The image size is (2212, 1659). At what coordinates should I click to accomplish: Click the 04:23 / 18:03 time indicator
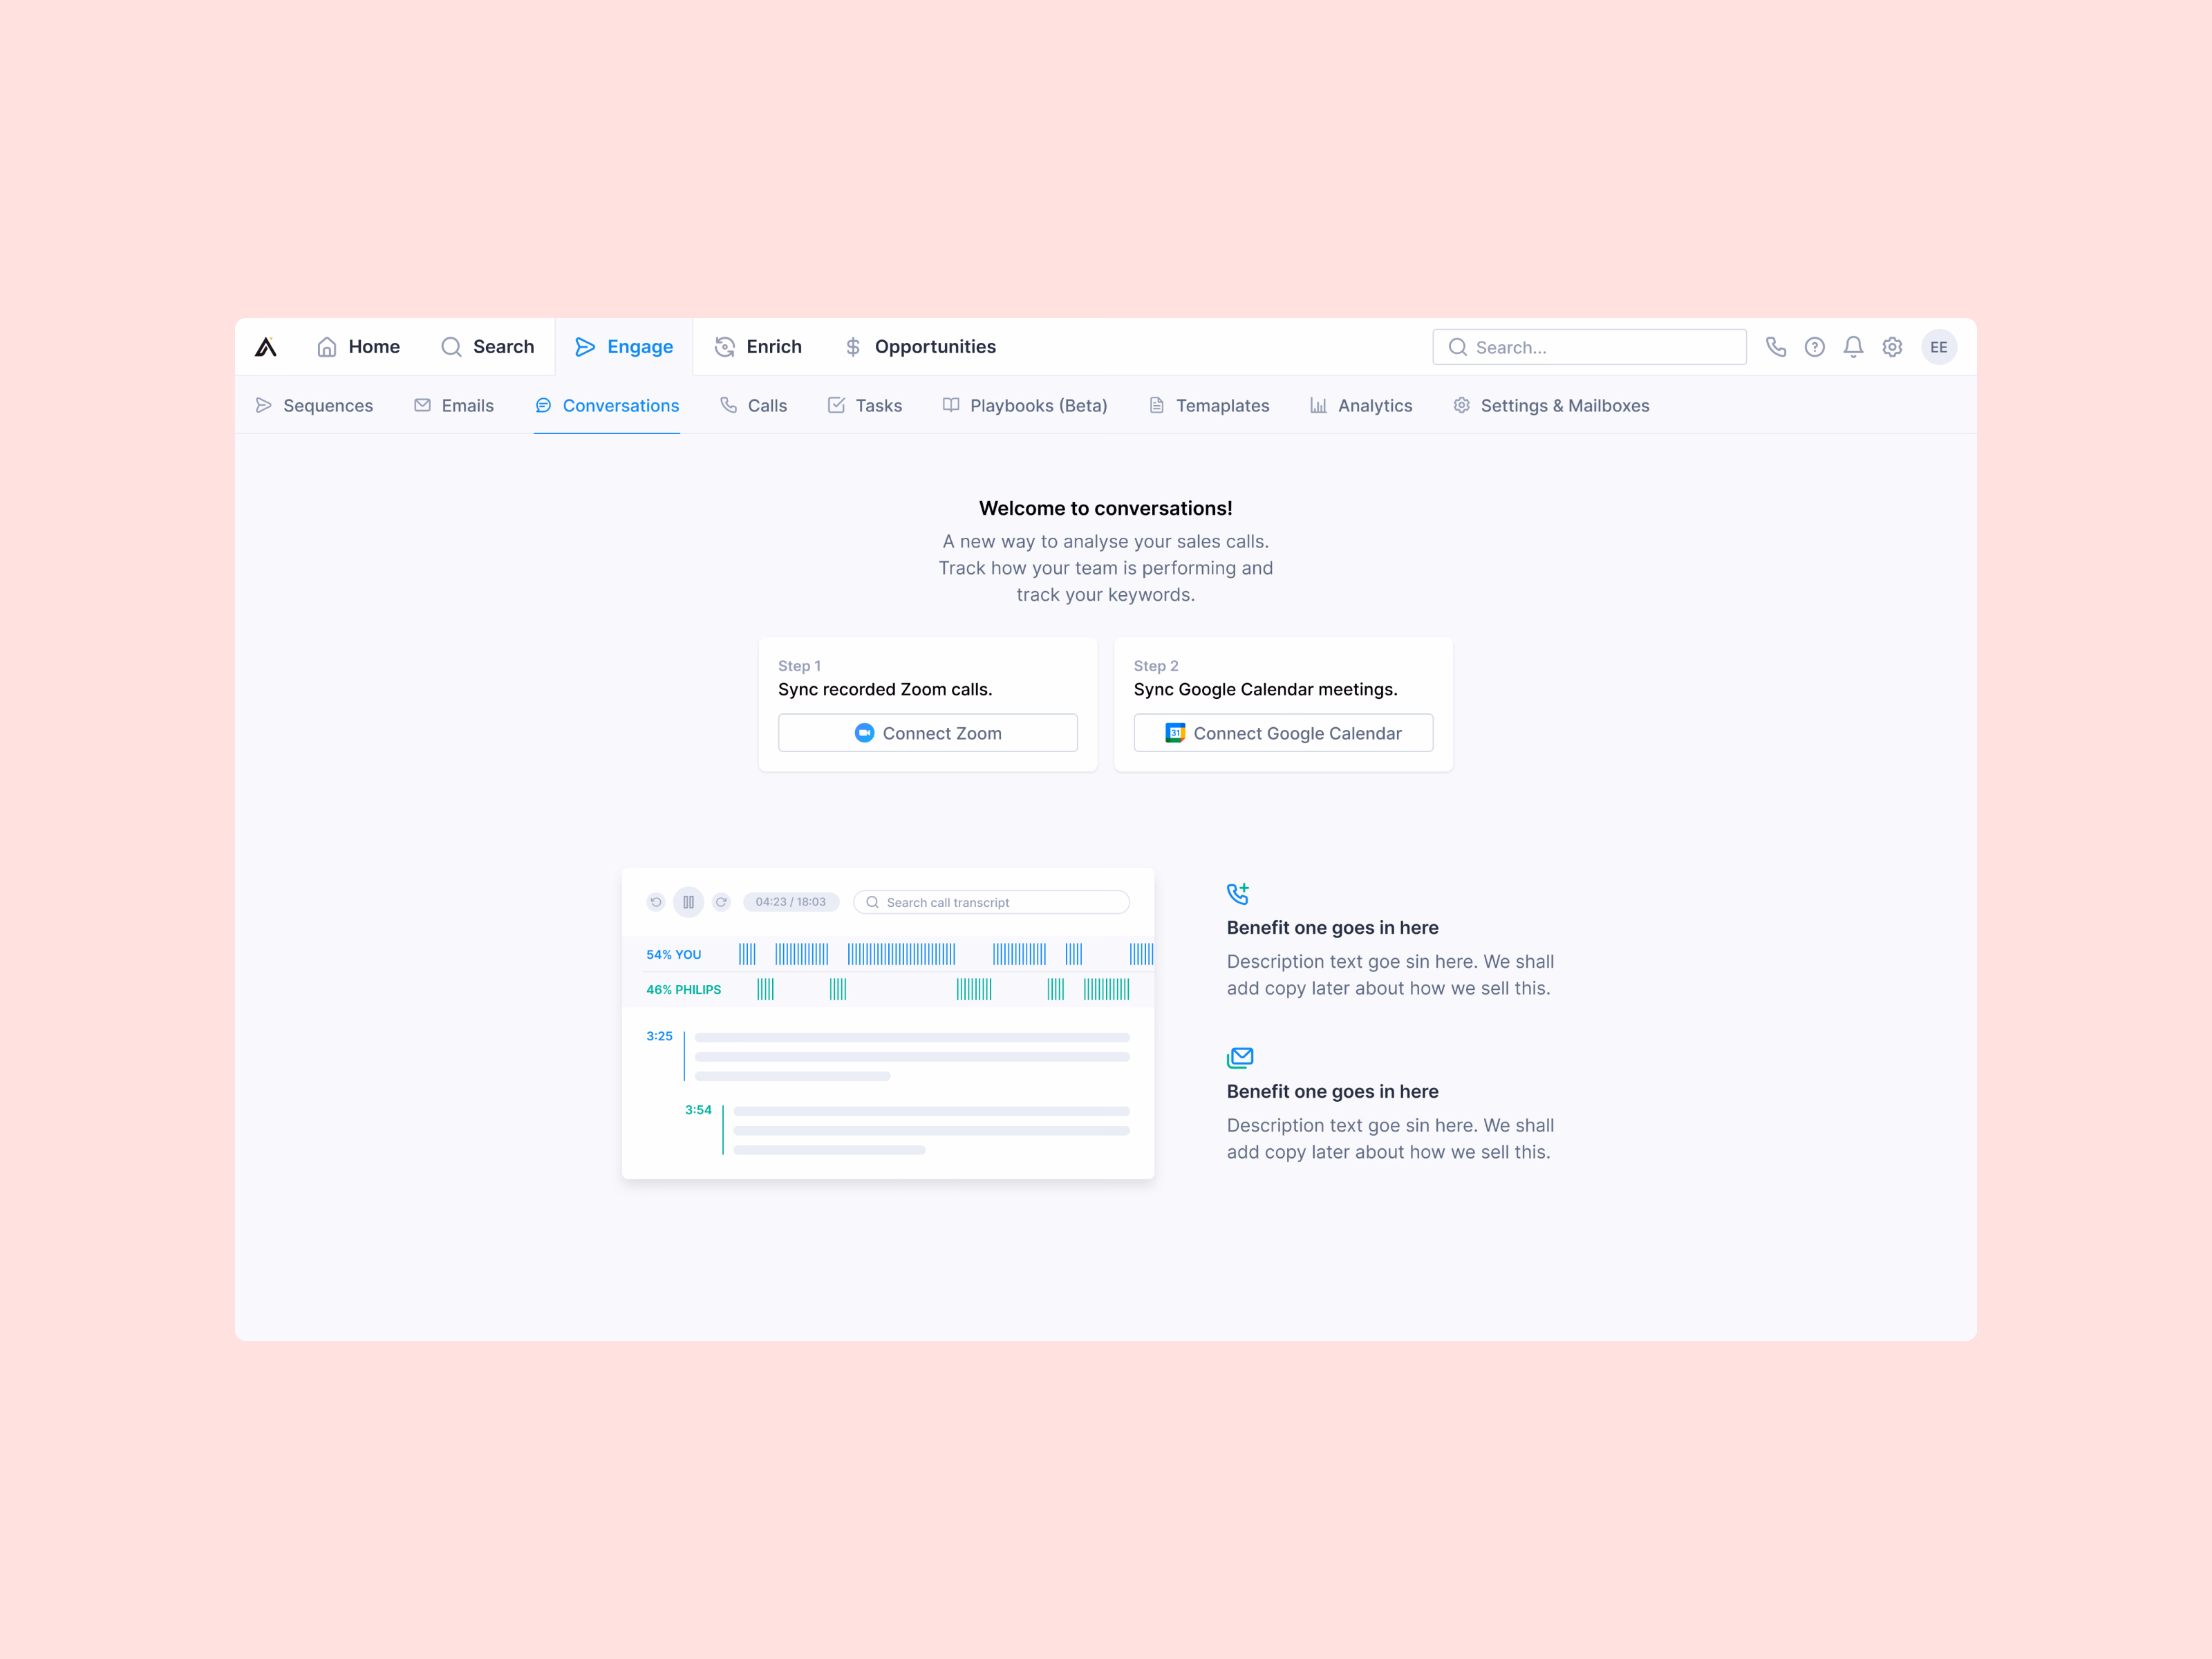coord(790,902)
